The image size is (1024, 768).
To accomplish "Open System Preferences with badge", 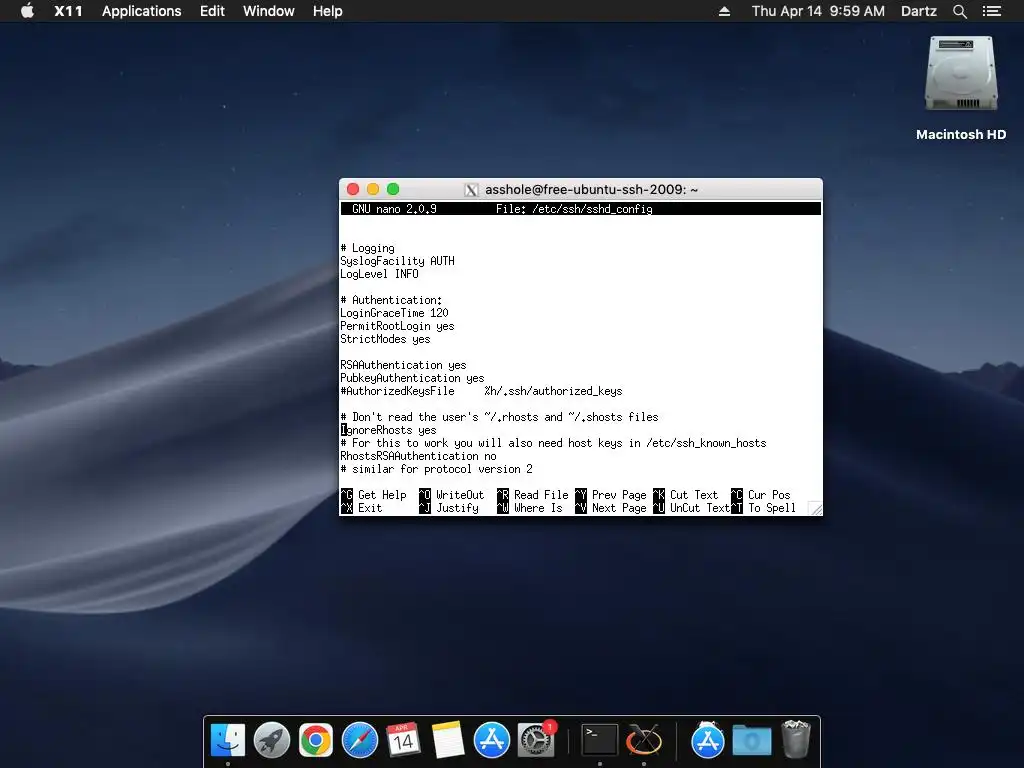I will [536, 740].
